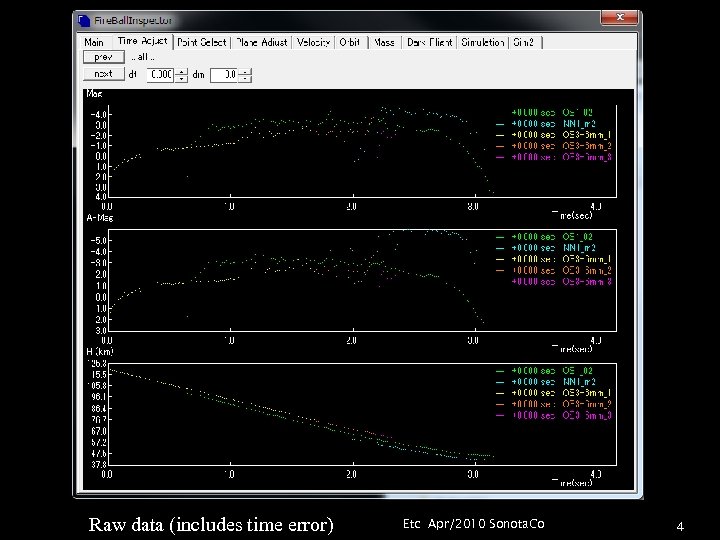Open the Plane Adjust tab

262,42
